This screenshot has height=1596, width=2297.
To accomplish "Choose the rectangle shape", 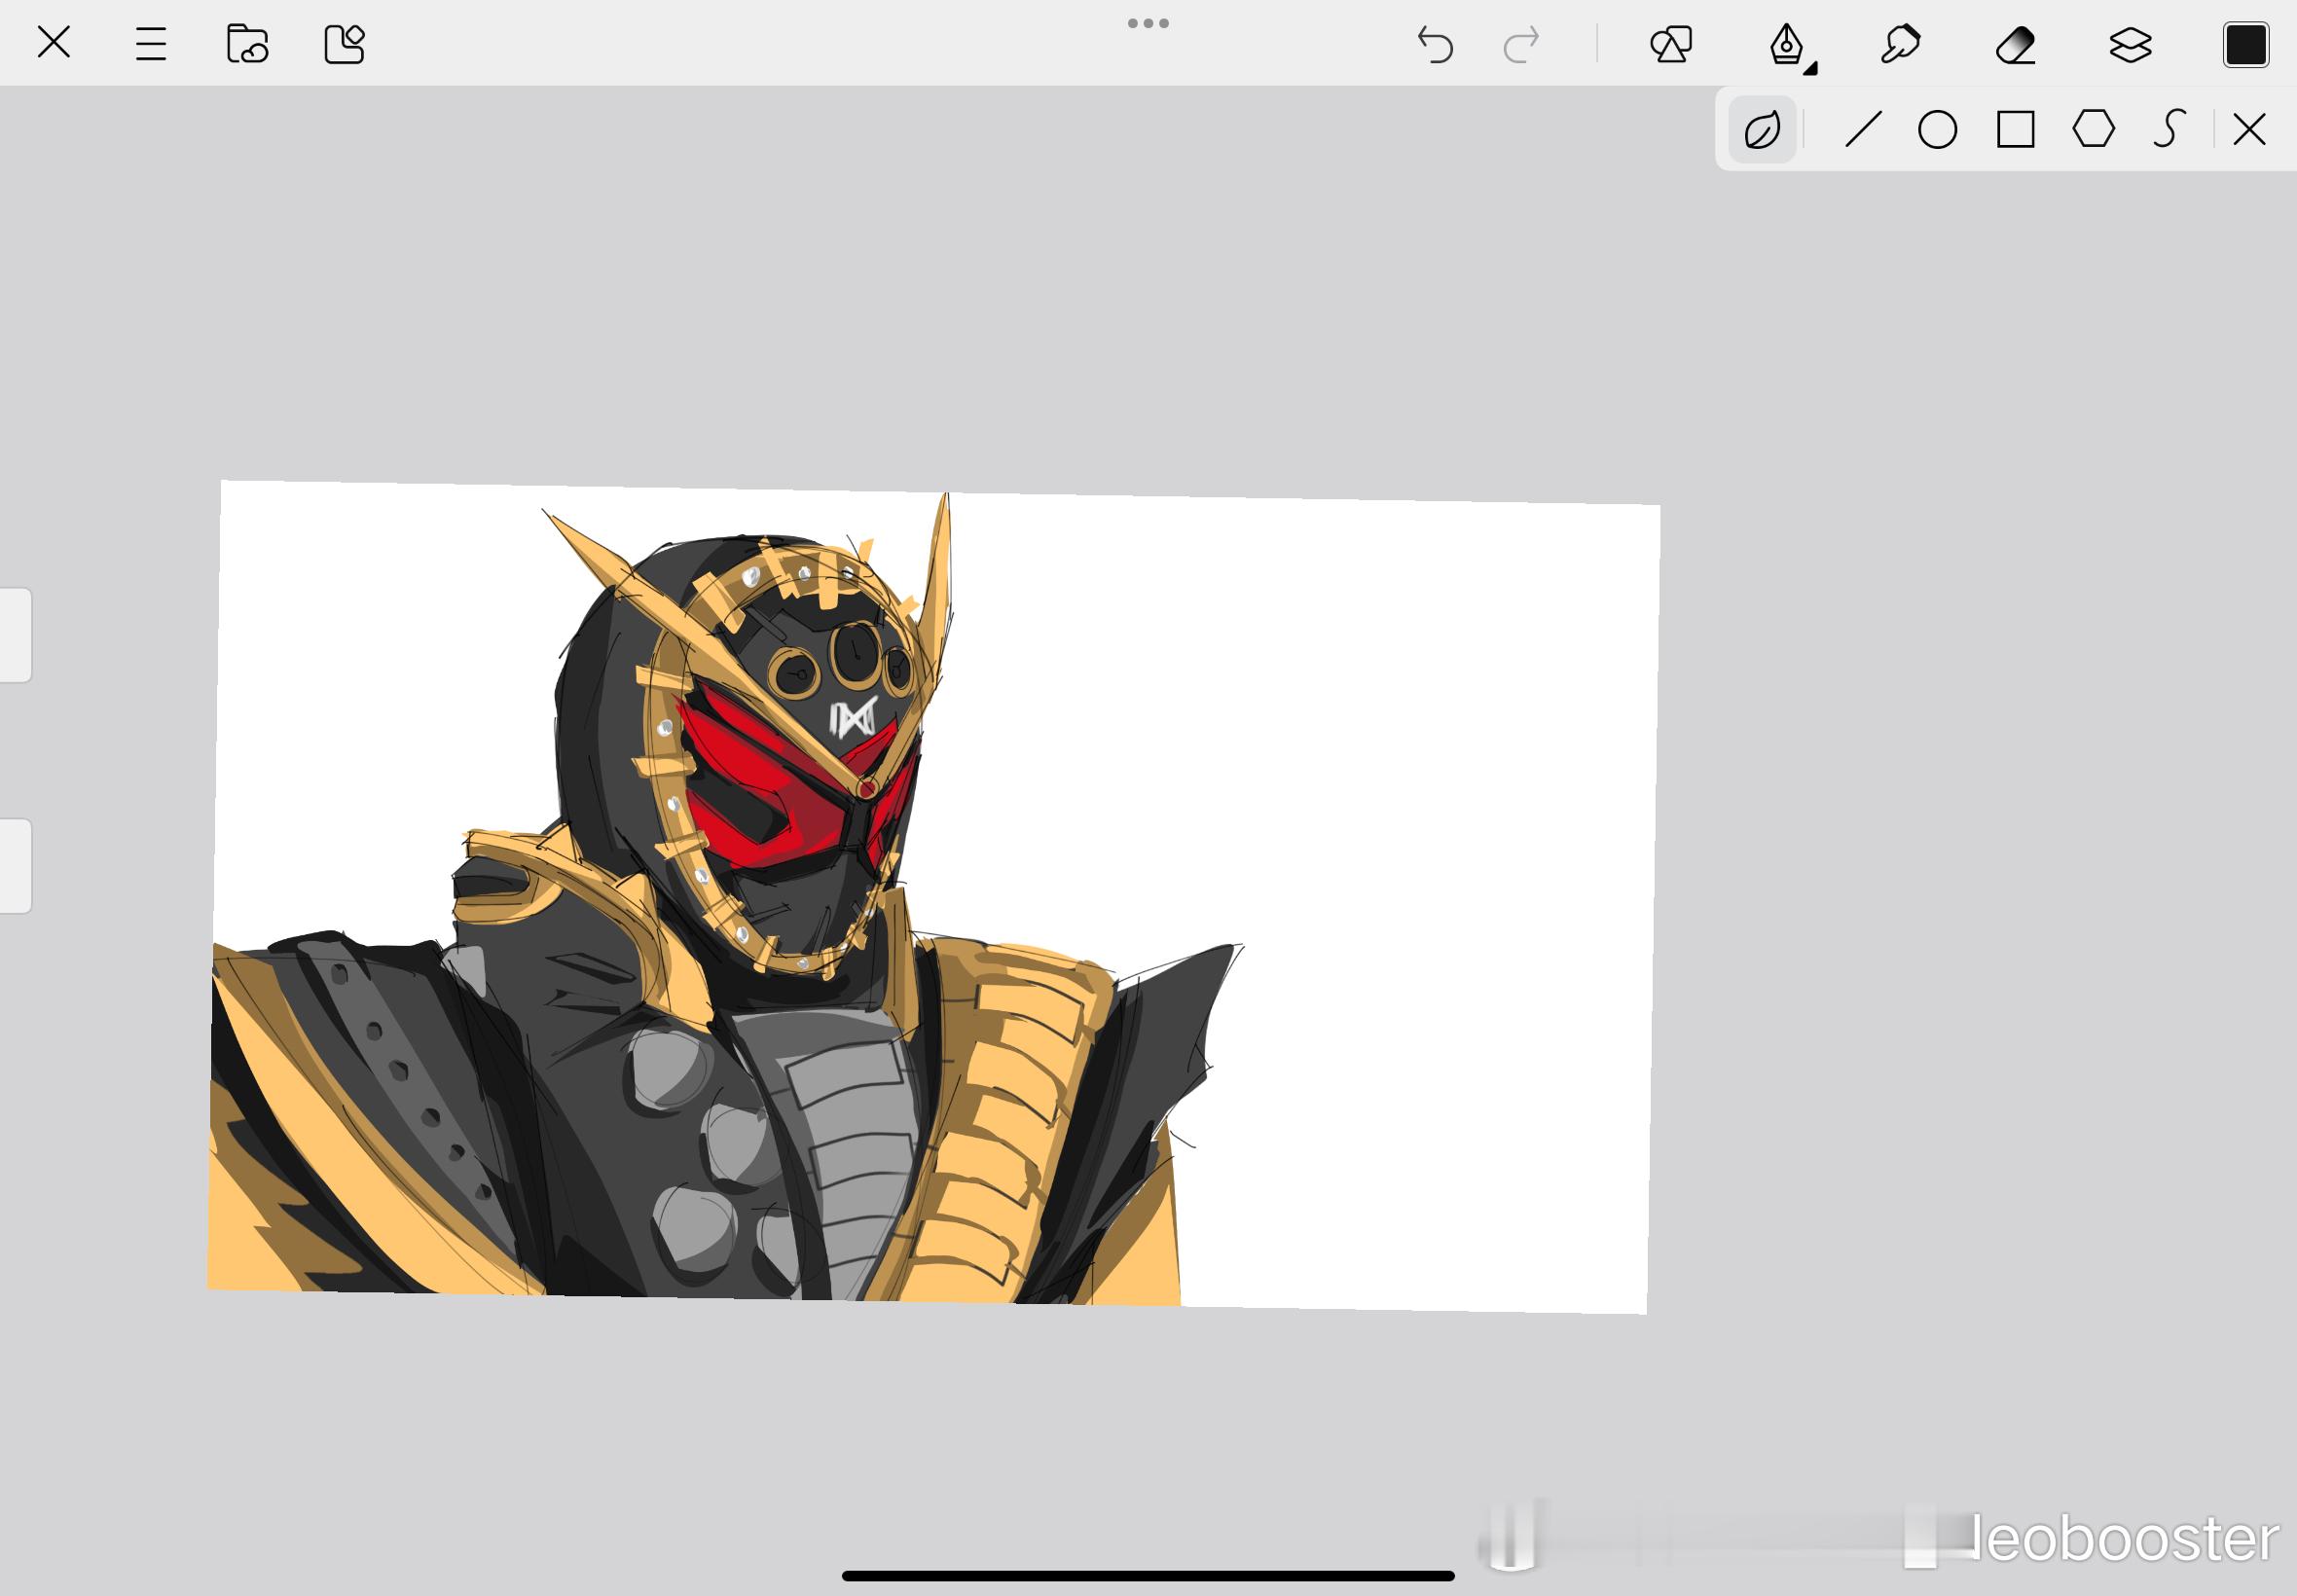I will click(x=2015, y=130).
